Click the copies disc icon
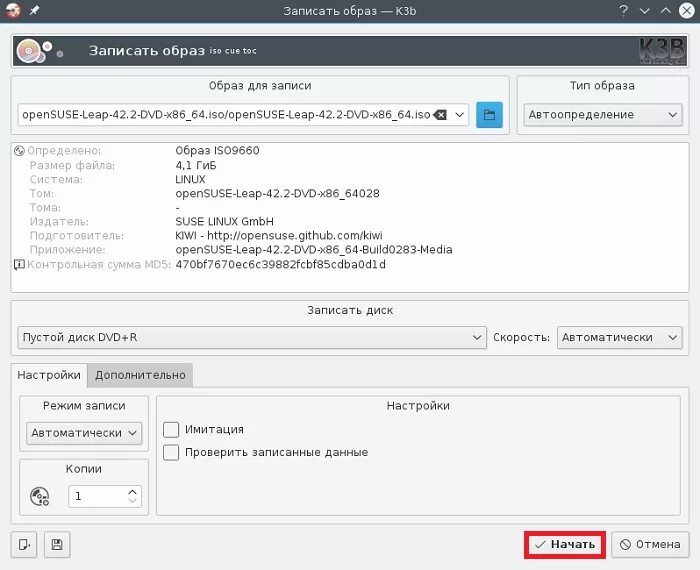Screen dimensions: 700x570 pyautogui.click(x=39, y=496)
